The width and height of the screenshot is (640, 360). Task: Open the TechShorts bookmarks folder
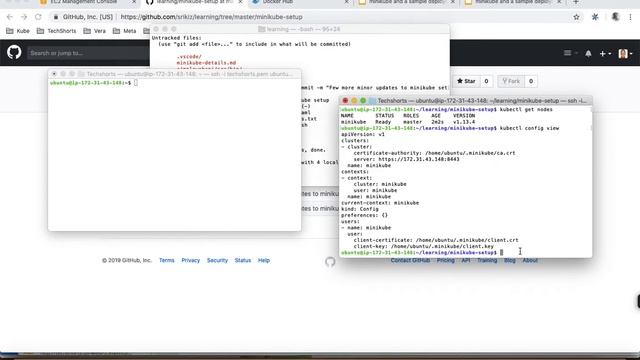click(x=56, y=31)
